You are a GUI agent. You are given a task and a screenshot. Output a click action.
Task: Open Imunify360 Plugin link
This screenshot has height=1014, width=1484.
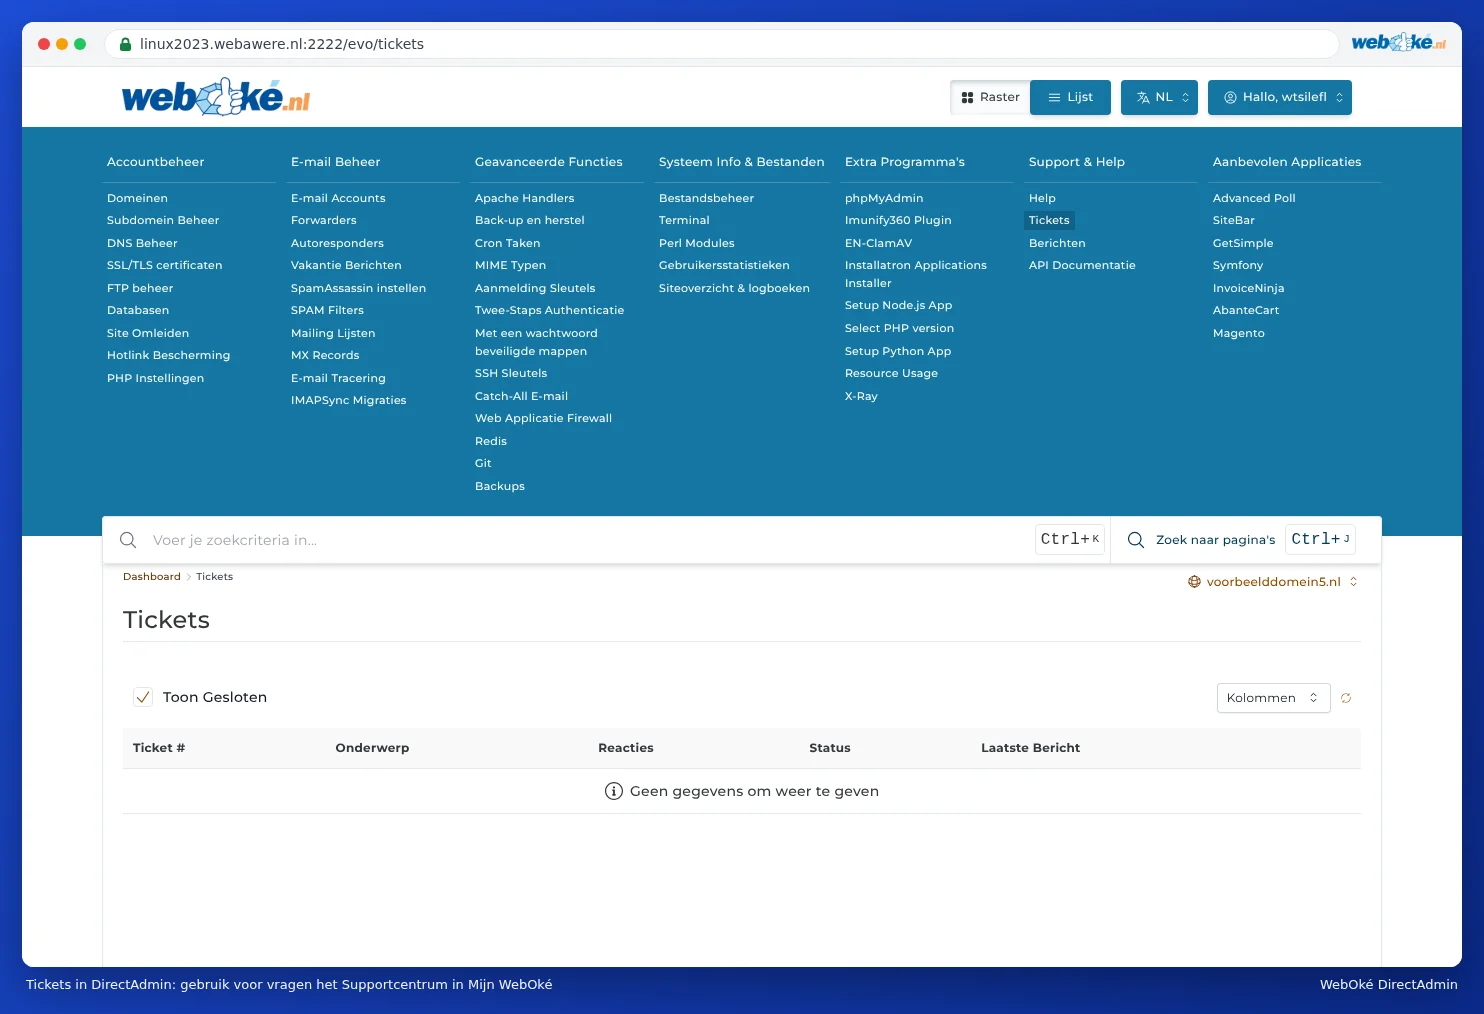pos(898,220)
